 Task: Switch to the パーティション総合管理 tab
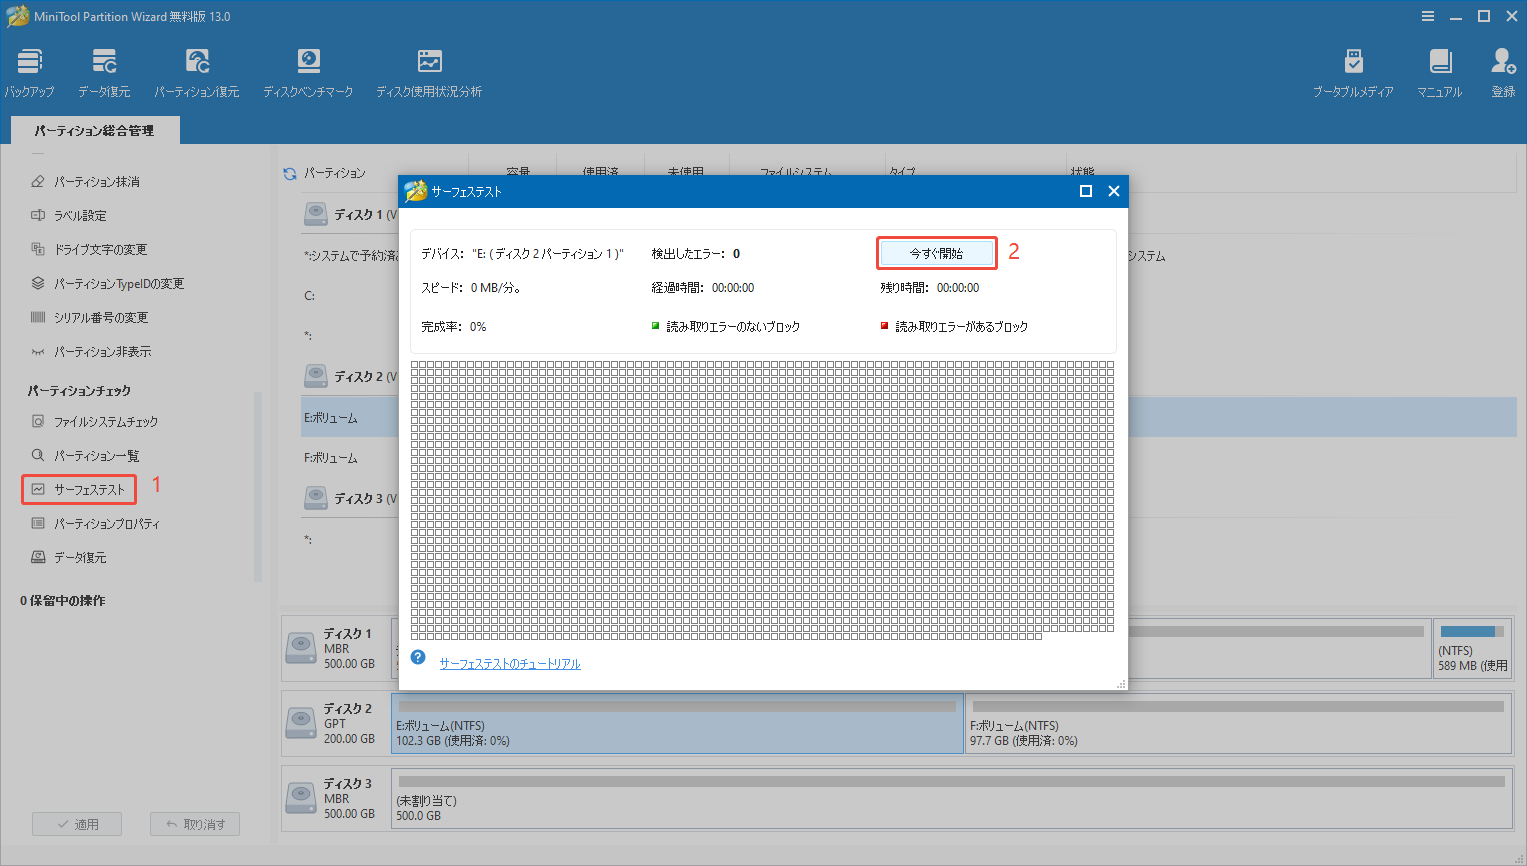[95, 129]
